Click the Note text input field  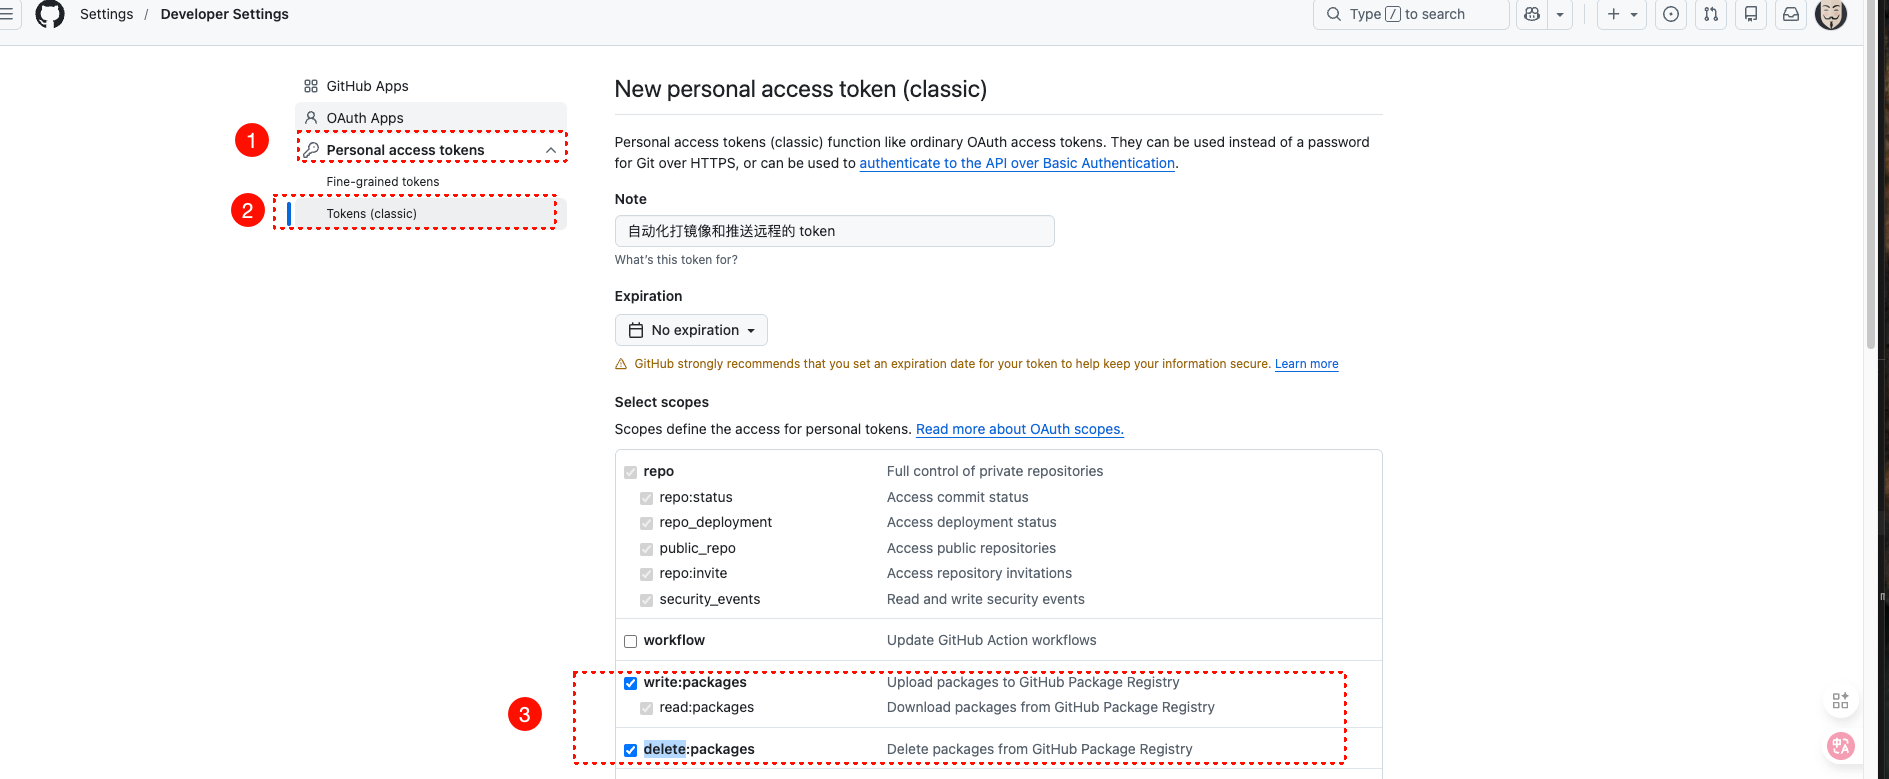[834, 231]
